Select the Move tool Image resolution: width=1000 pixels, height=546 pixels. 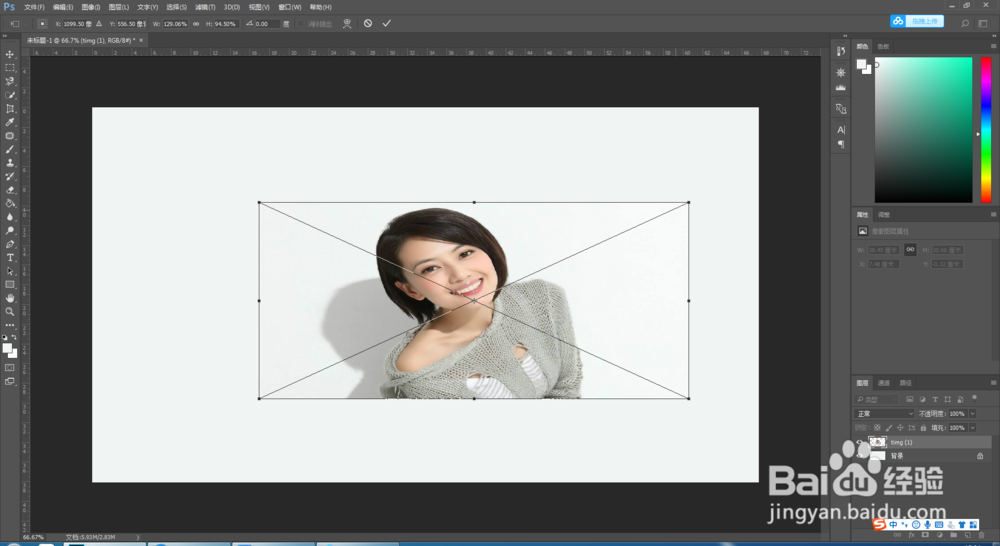(x=10, y=54)
